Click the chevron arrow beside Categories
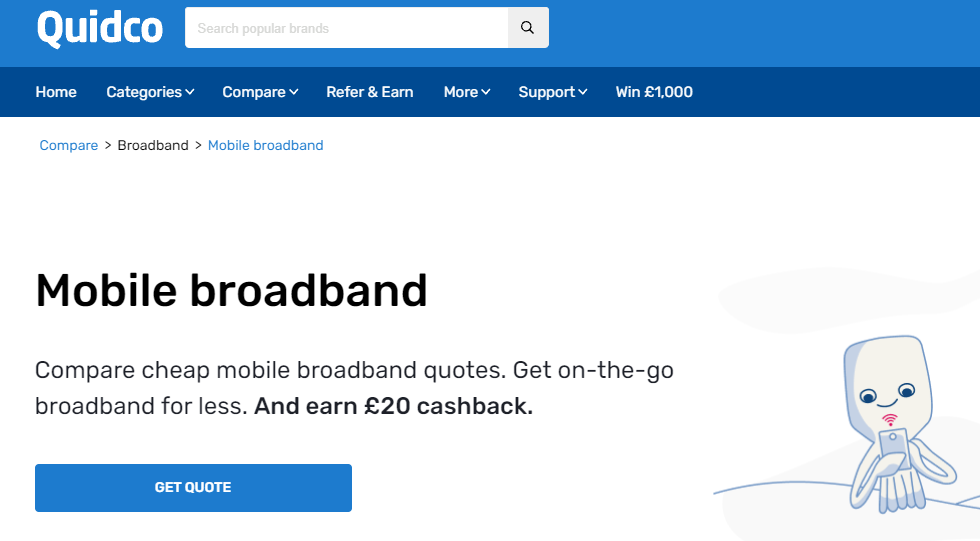This screenshot has height=541, width=980. point(190,92)
